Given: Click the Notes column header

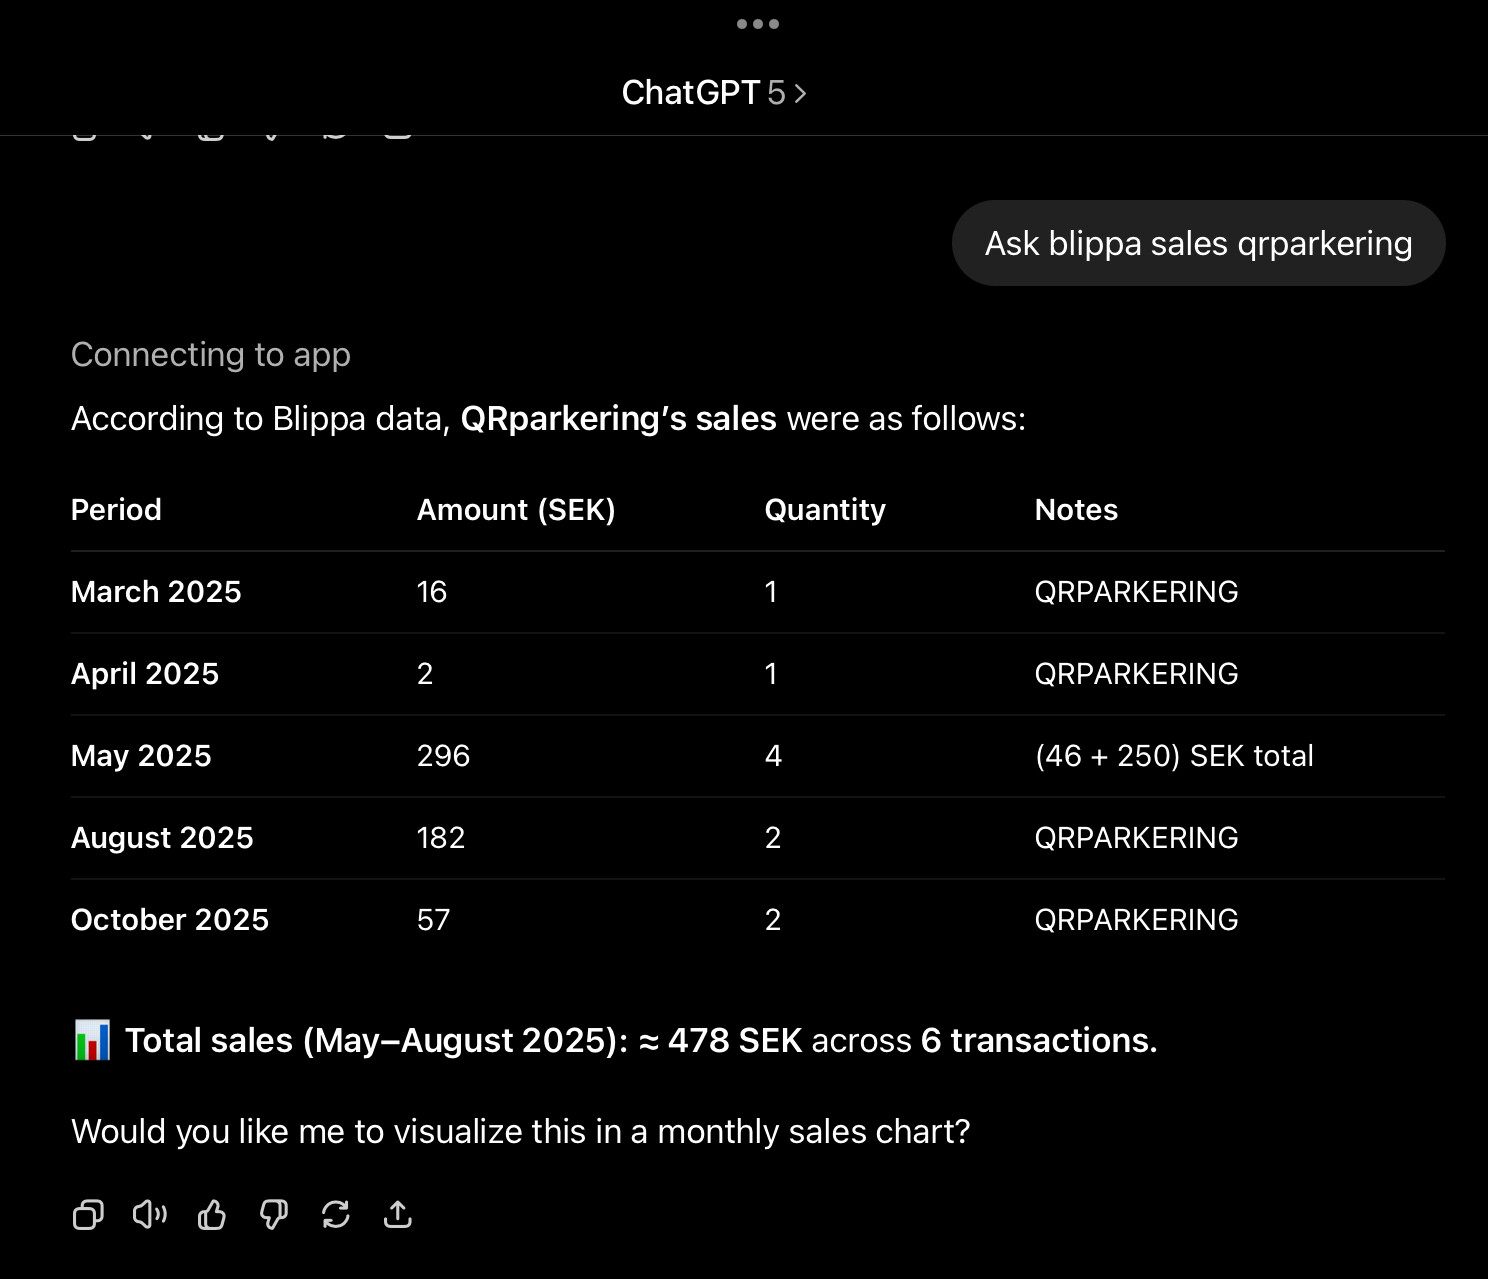Looking at the screenshot, I should tap(1076, 510).
